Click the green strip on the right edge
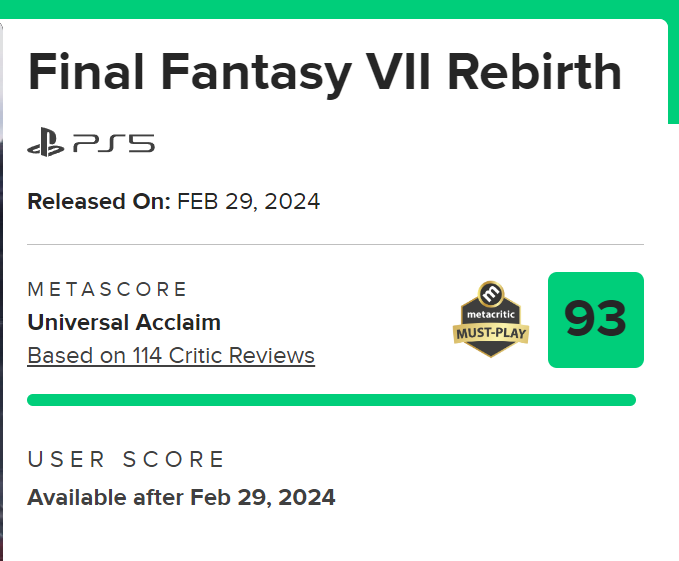 (673, 70)
